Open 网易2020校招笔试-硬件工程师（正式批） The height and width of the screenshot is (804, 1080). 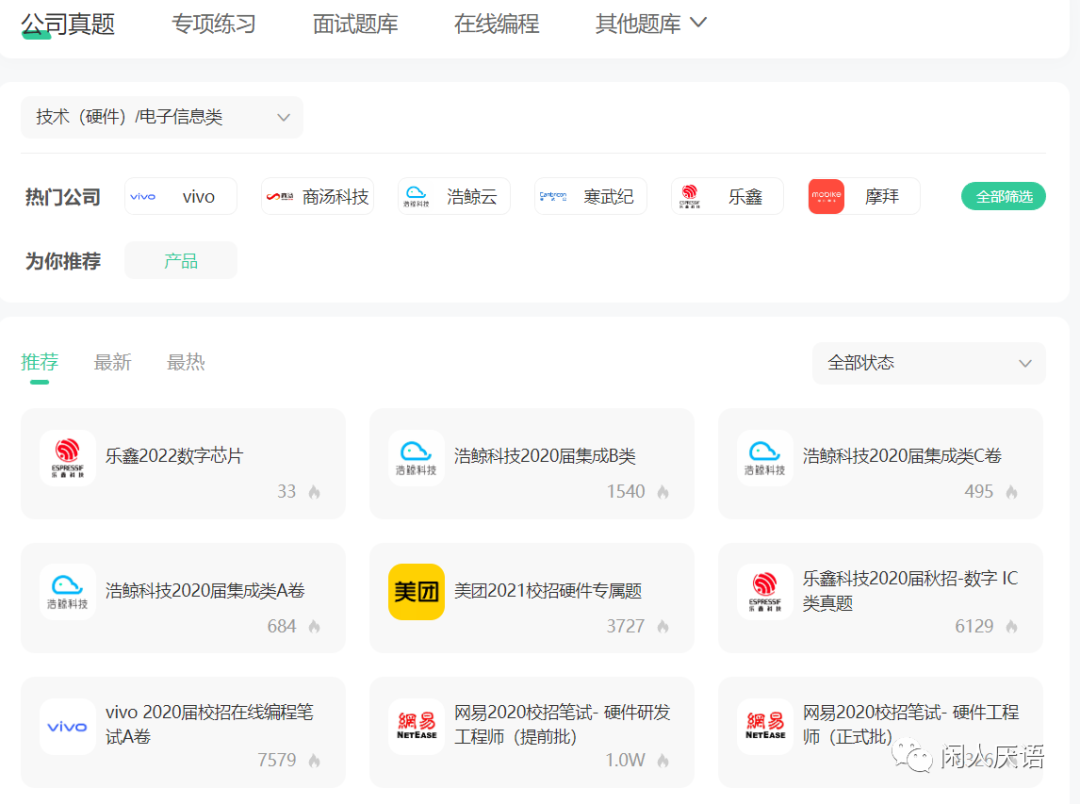tap(911, 724)
